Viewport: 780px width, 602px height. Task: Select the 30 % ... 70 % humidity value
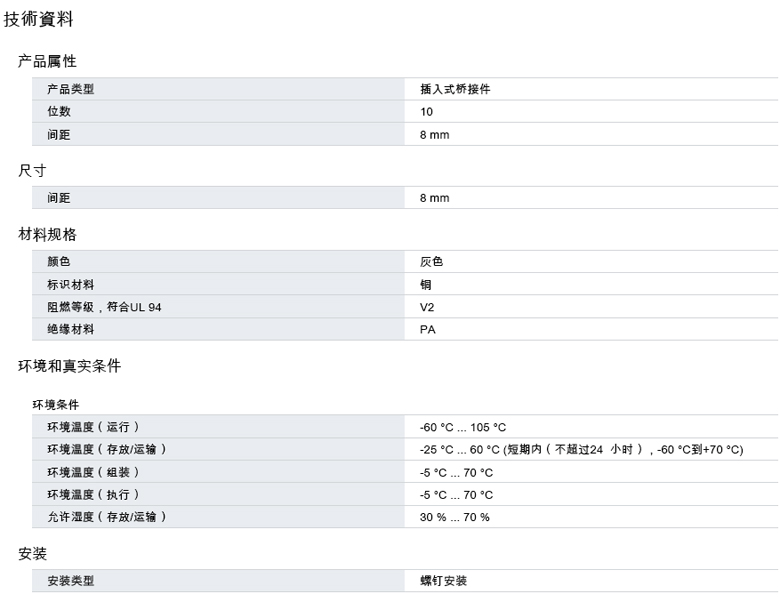coord(454,517)
